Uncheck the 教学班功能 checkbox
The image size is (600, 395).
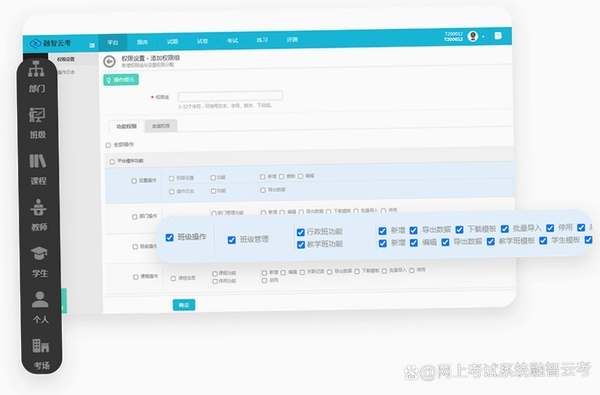pos(301,245)
